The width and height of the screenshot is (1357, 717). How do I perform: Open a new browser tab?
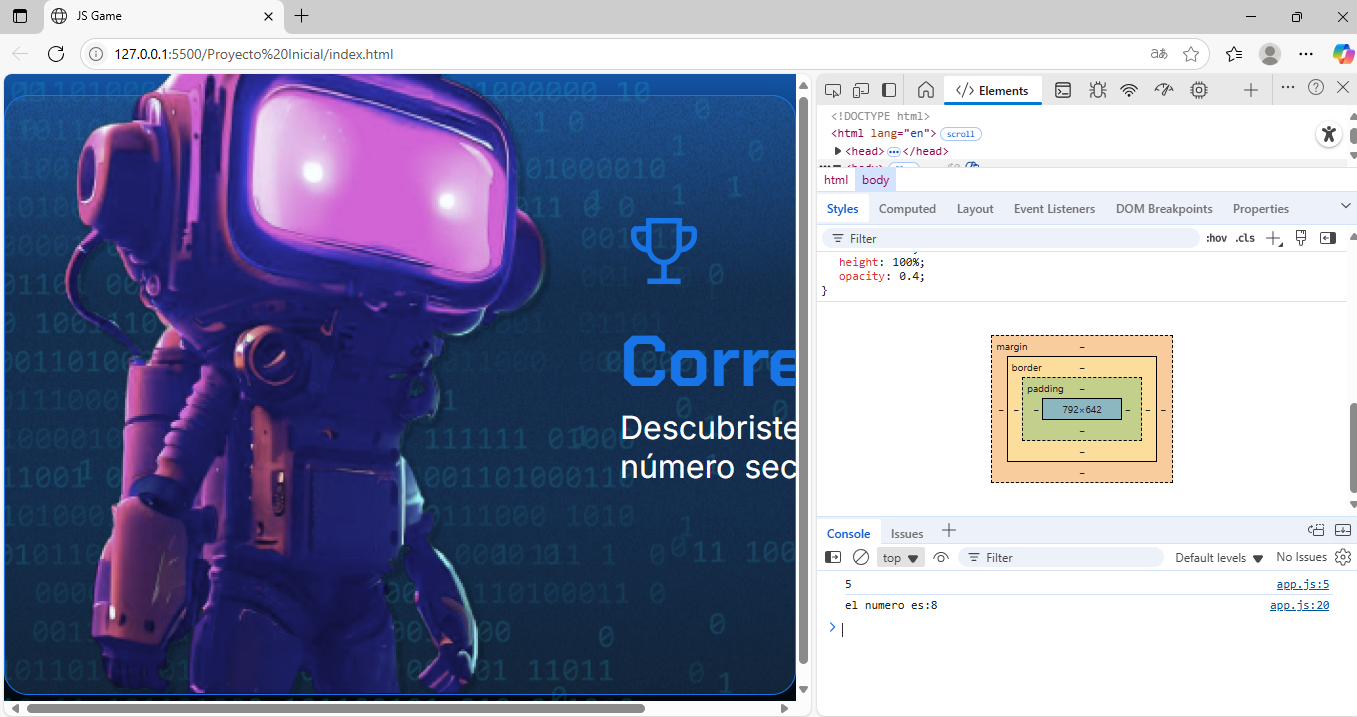(x=302, y=16)
